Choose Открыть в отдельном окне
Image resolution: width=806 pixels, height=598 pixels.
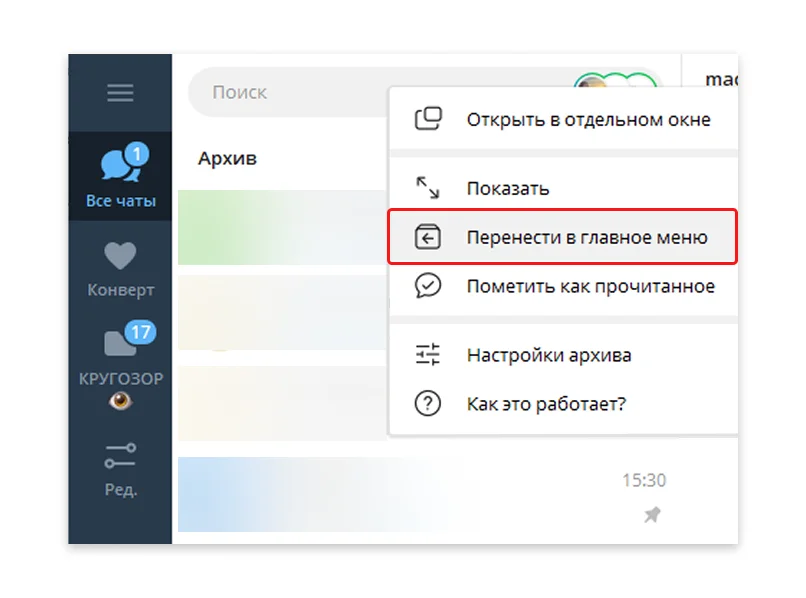click(563, 119)
